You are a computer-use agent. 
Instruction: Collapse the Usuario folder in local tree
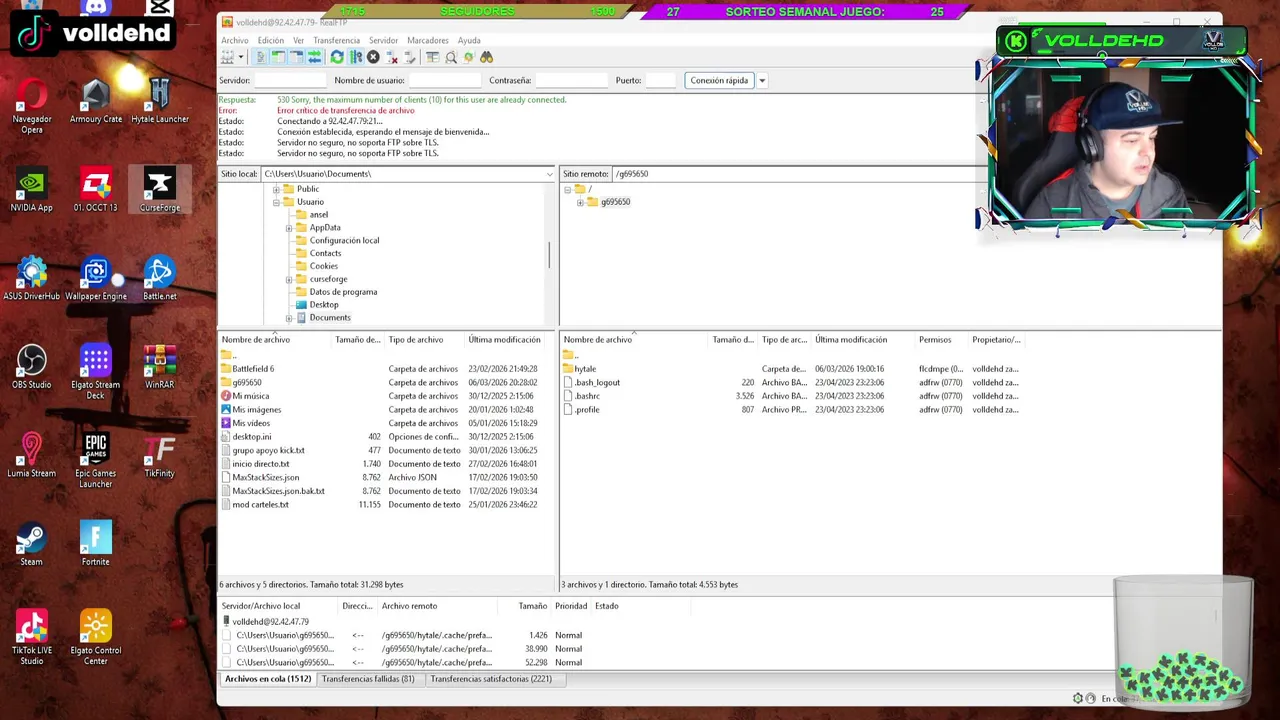(x=276, y=202)
